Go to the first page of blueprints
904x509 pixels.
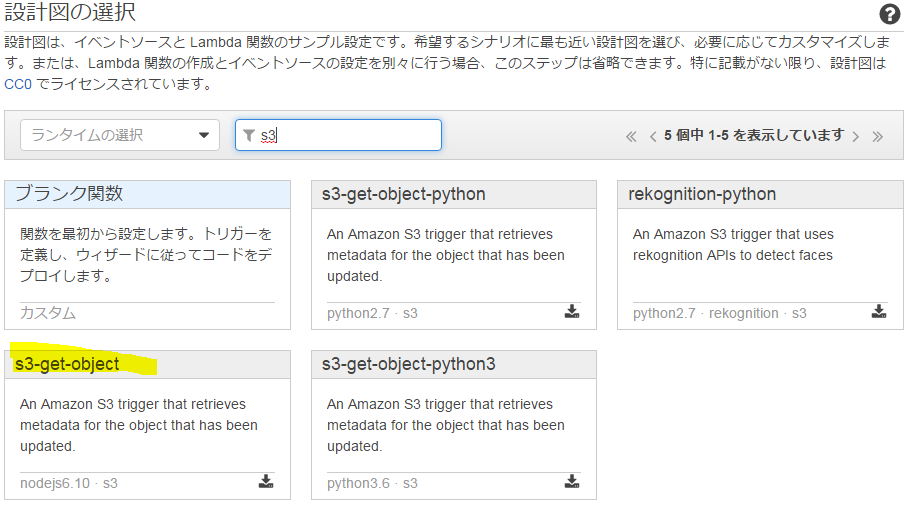coord(631,137)
